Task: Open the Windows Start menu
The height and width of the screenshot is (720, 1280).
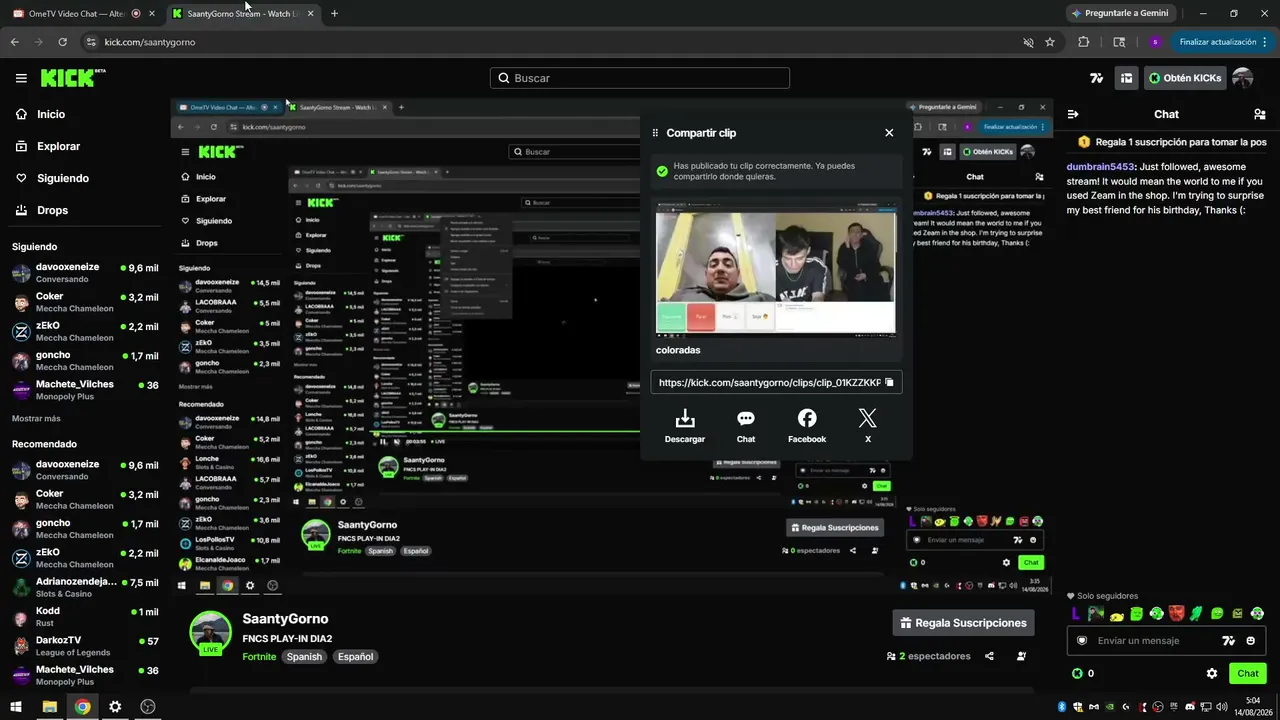Action: coord(16,707)
